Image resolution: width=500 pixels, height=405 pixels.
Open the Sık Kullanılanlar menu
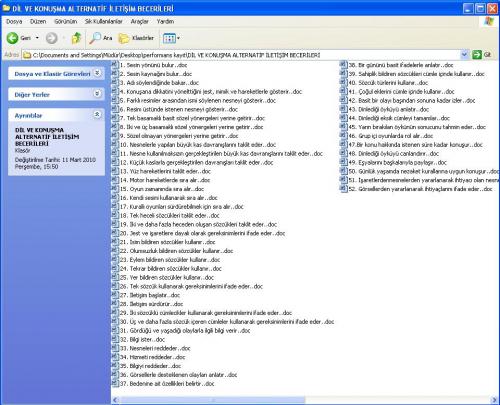coord(104,21)
